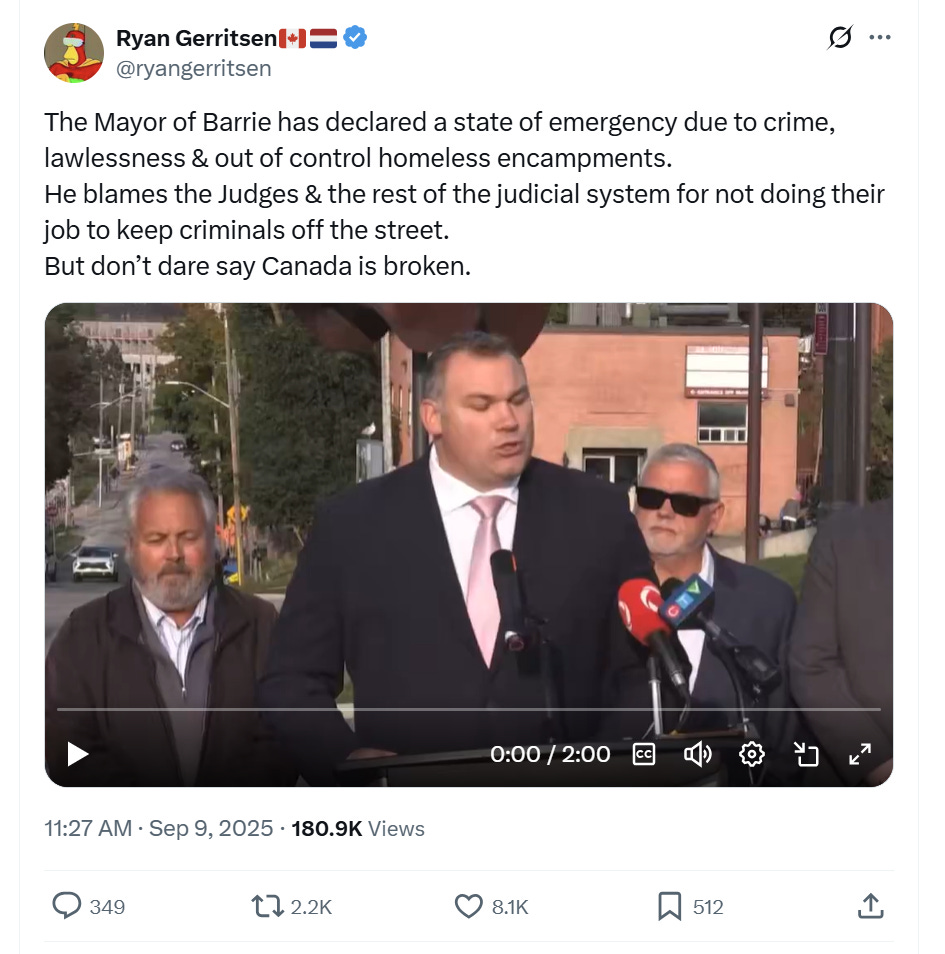Reply to the post with 349 comments
The height and width of the screenshot is (954, 945).
coord(89,906)
